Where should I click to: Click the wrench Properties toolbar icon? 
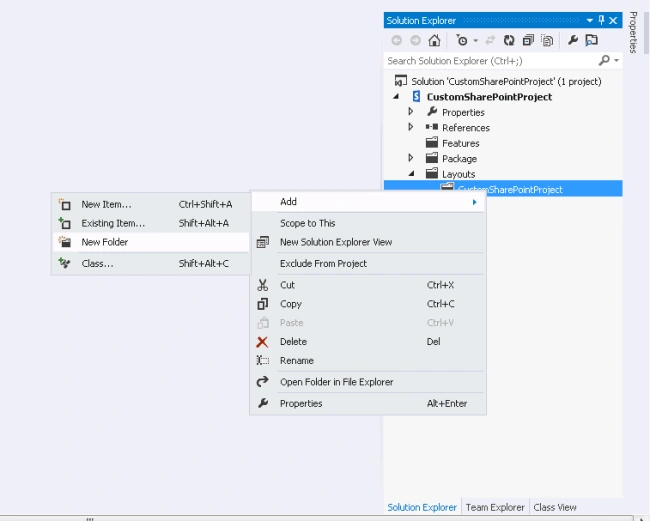pyautogui.click(x=573, y=40)
